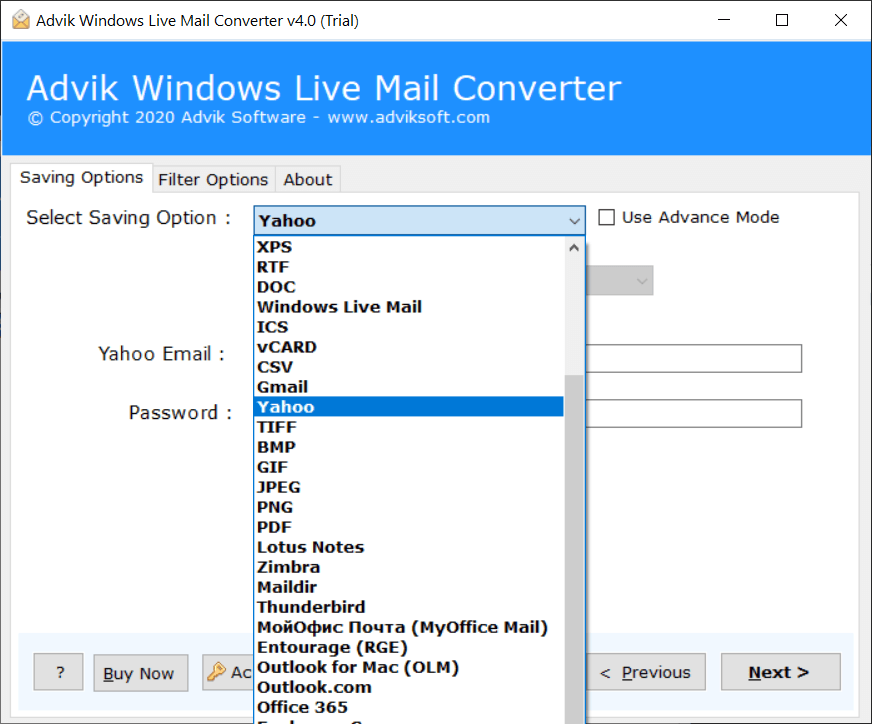Choose Entourage (RGE) option

(409, 647)
